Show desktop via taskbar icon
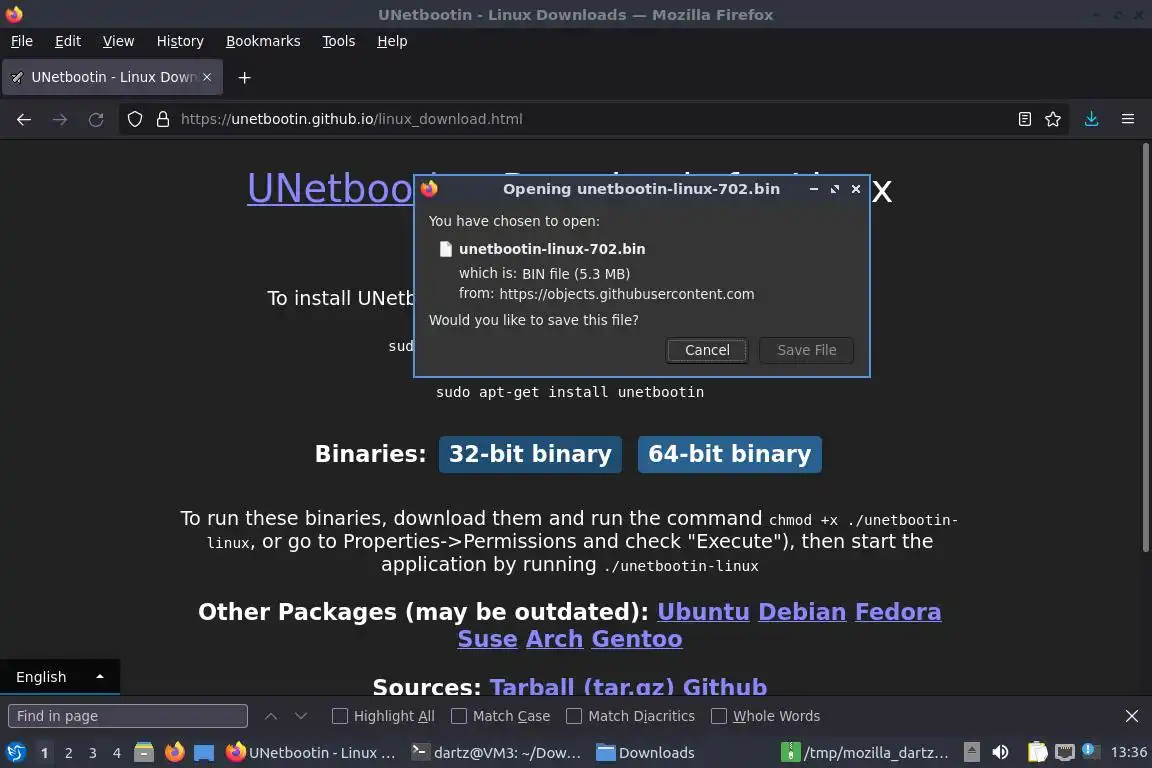This screenshot has width=1152, height=768. click(x=204, y=753)
